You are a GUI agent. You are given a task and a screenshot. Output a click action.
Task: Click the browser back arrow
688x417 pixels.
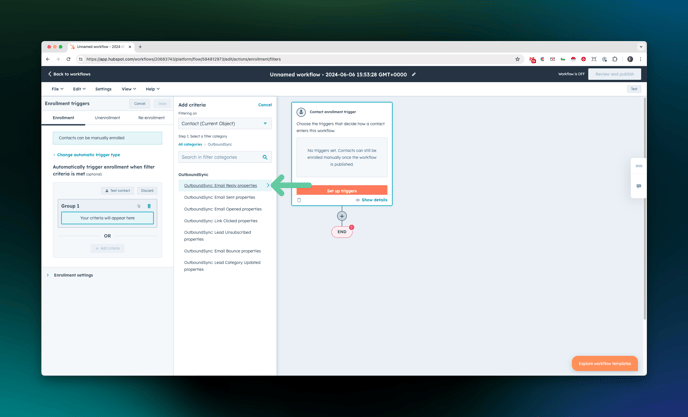pyautogui.click(x=48, y=59)
